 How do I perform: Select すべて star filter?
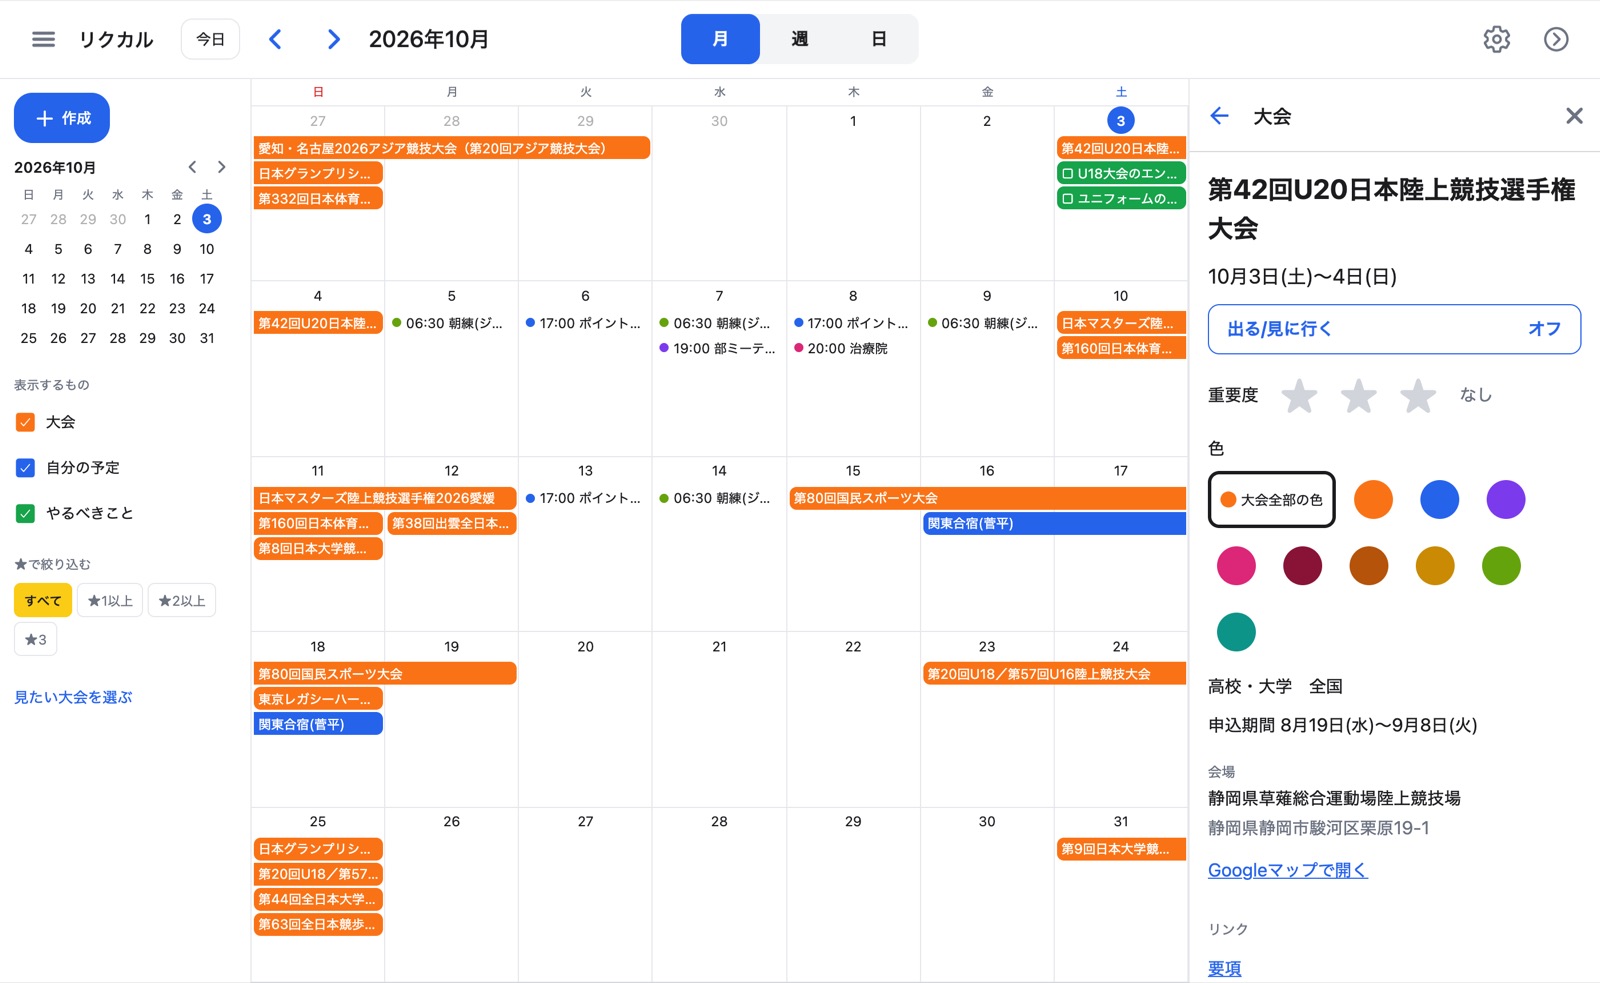click(x=43, y=600)
